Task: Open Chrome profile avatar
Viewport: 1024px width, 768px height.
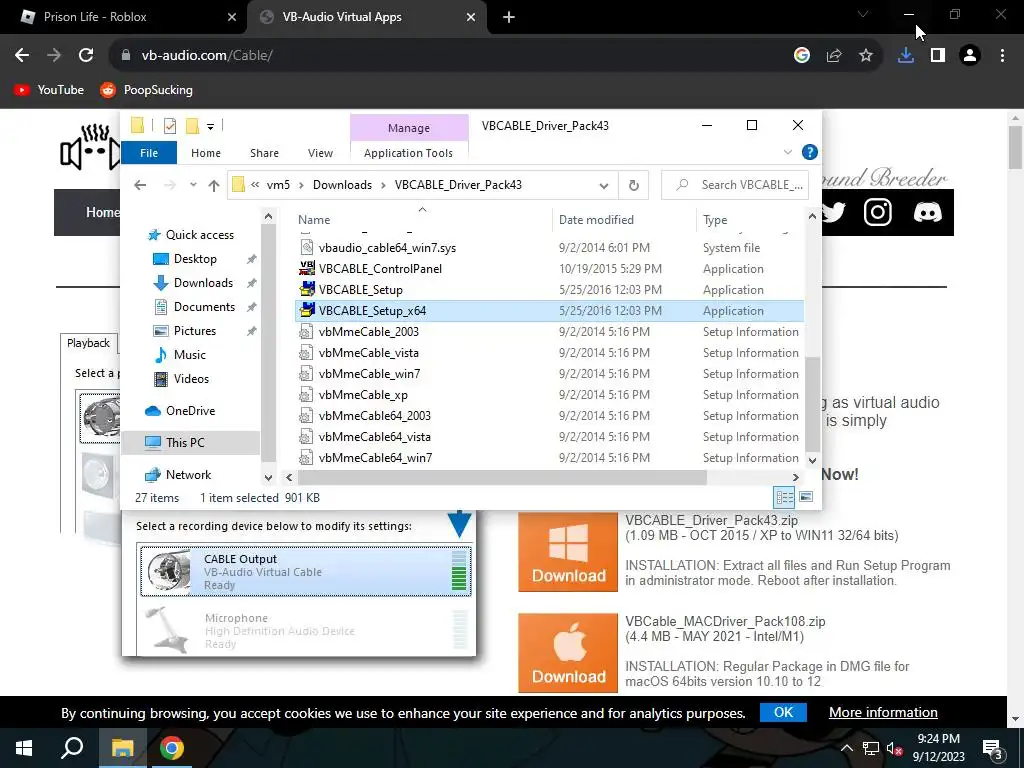Action: [x=970, y=56]
